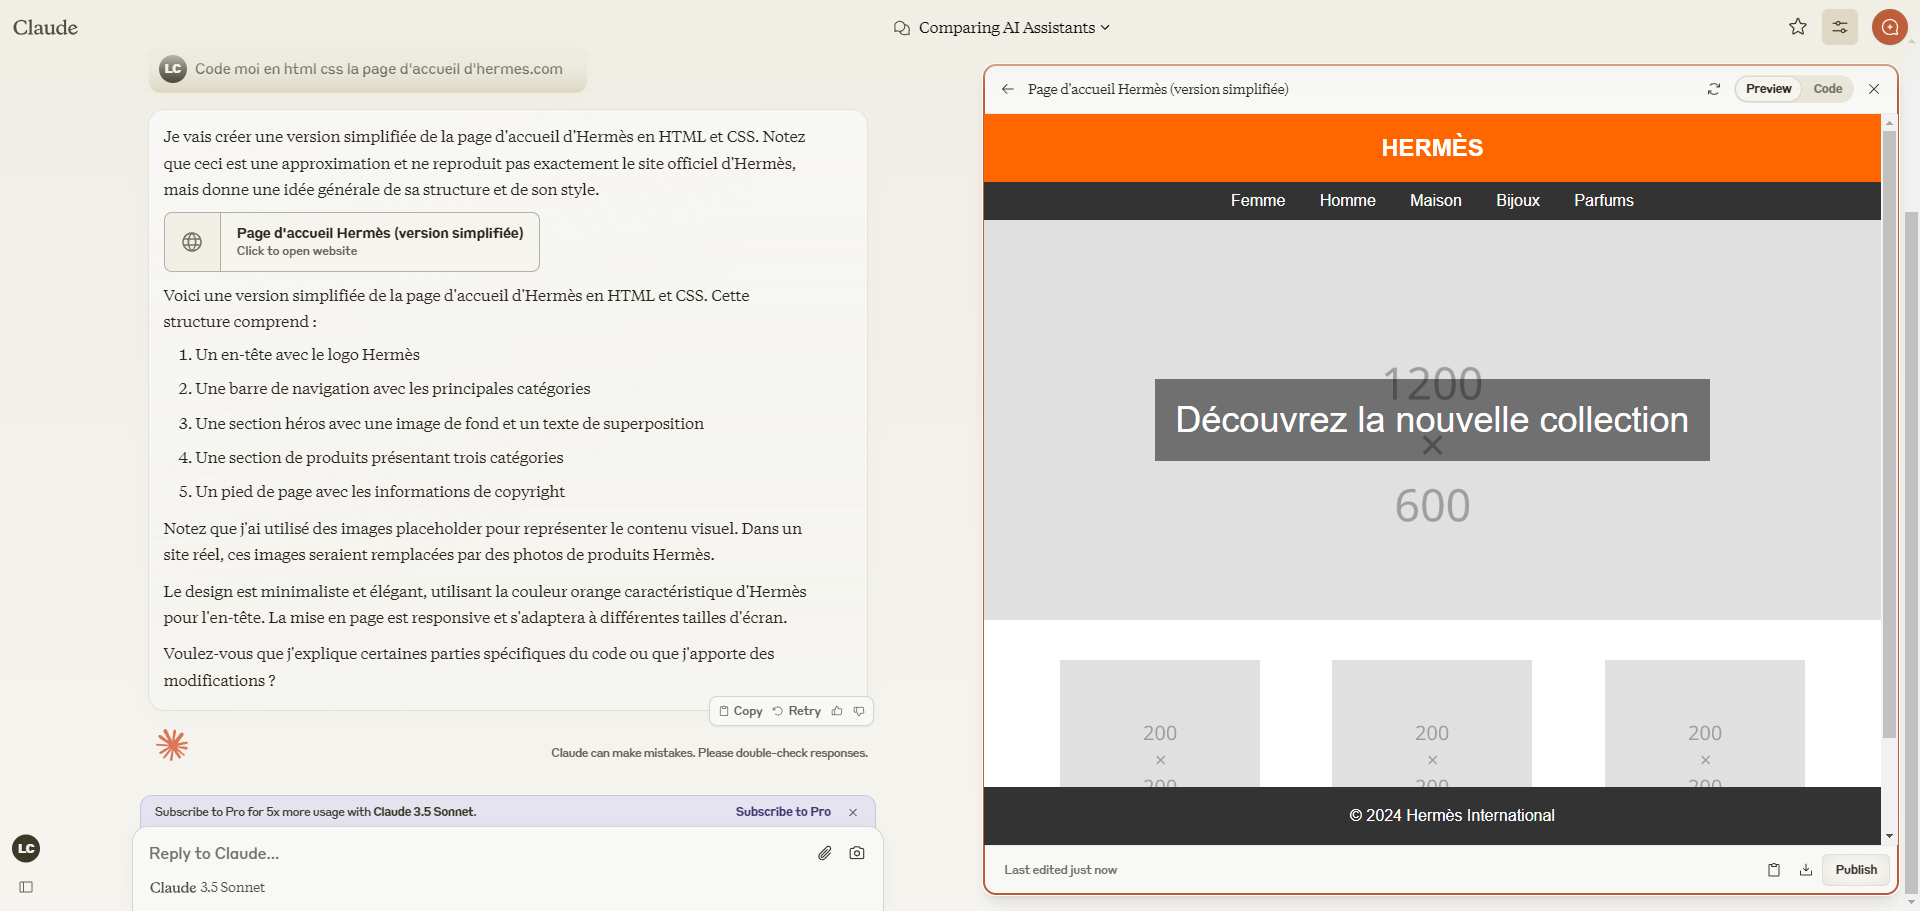
Task: Click the artifact preview vertical scrollbar
Action: (x=1889, y=435)
